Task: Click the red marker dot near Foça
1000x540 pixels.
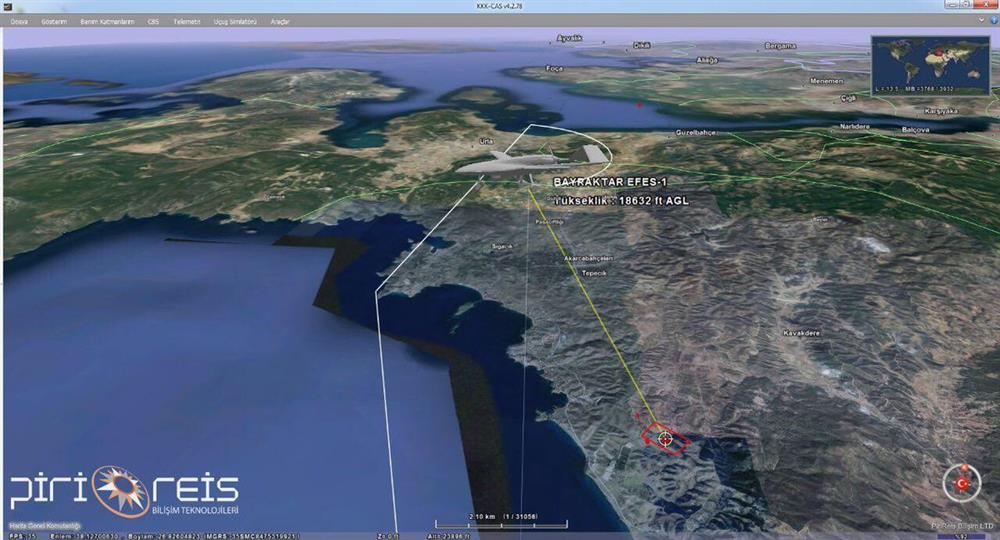Action: click(639, 104)
